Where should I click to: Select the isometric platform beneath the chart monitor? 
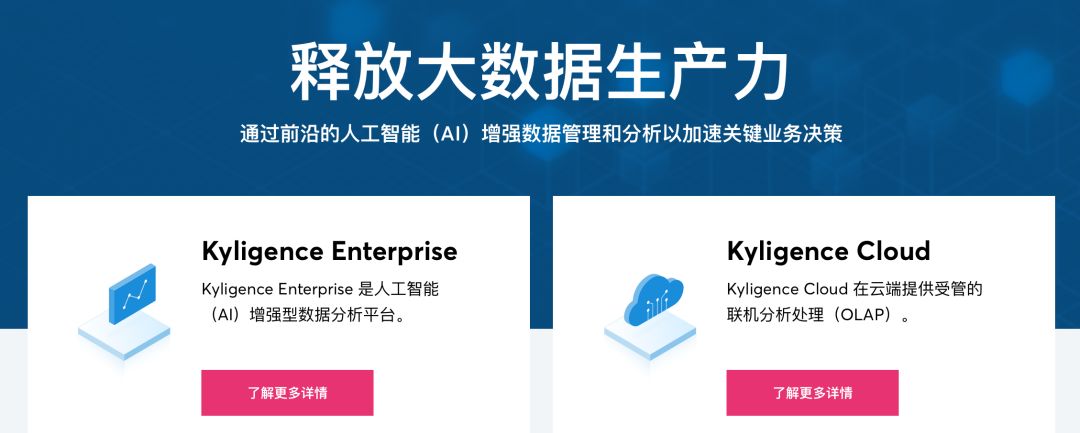click(x=124, y=335)
